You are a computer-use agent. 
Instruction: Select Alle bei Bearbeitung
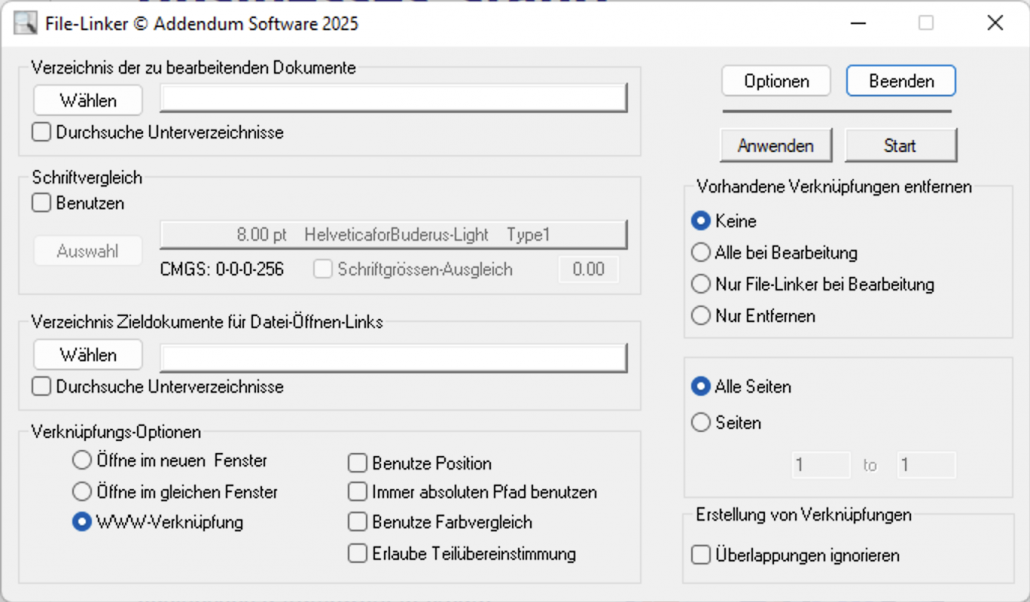tap(701, 252)
